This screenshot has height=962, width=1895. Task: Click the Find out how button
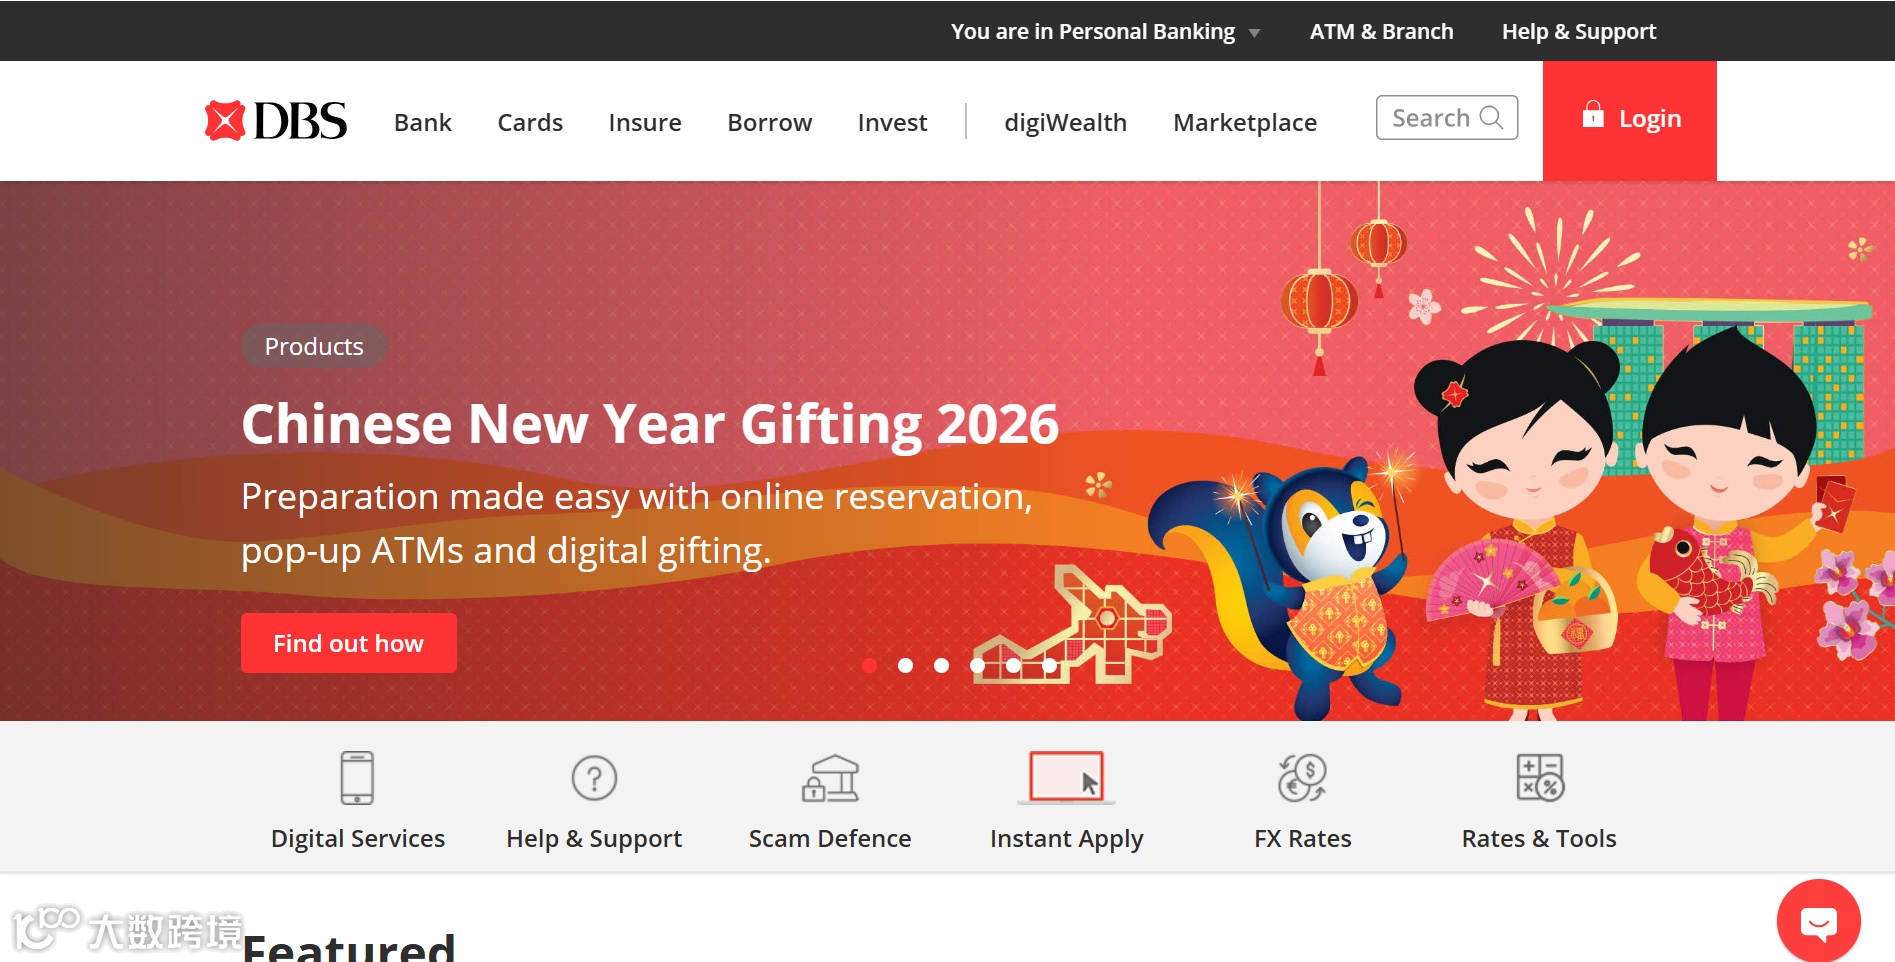(x=349, y=643)
